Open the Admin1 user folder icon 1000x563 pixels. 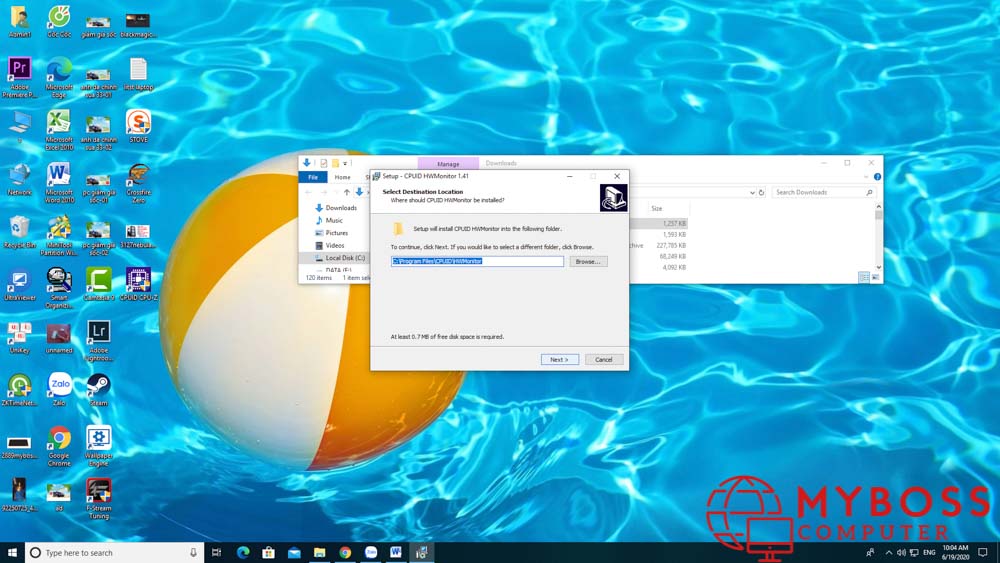19,22
